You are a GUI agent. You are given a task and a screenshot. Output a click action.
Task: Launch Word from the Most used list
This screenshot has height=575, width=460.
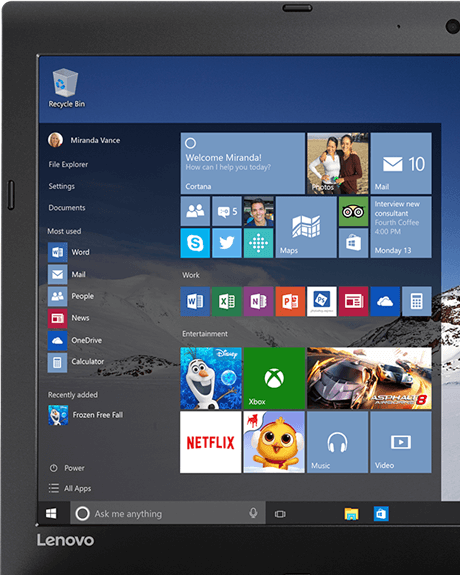click(69, 252)
